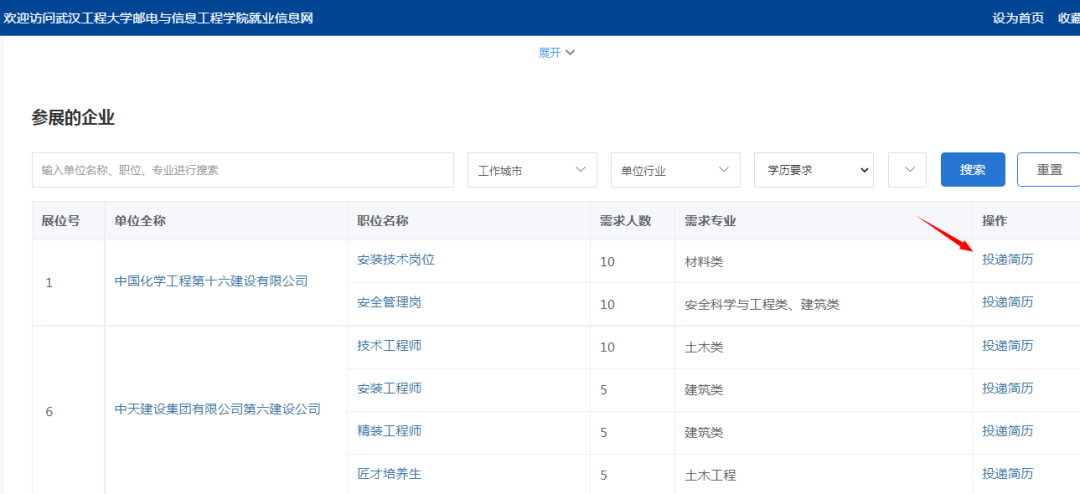Open the 安装技术岗位 position
Viewport: 1080px width, 494px height.
pyautogui.click(x=395, y=260)
